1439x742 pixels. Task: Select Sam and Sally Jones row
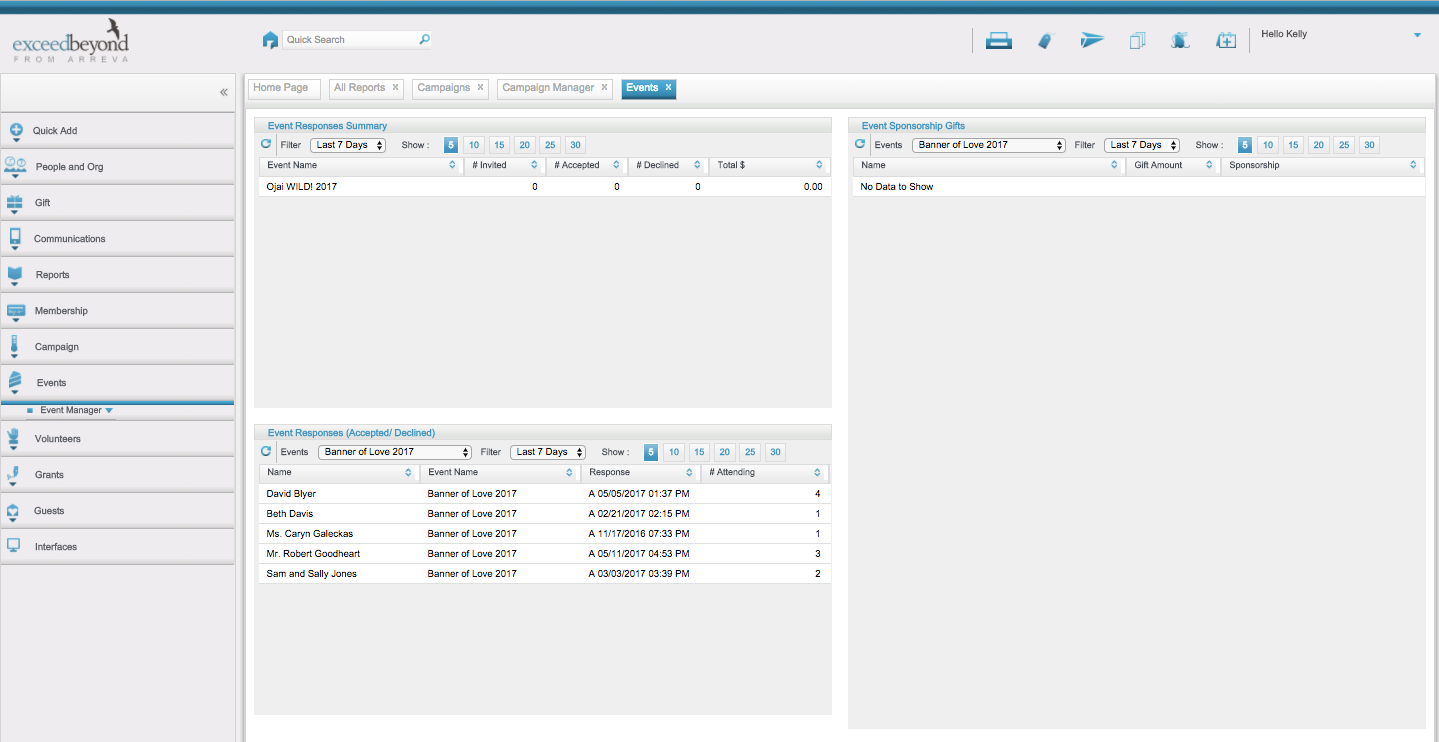(x=544, y=574)
